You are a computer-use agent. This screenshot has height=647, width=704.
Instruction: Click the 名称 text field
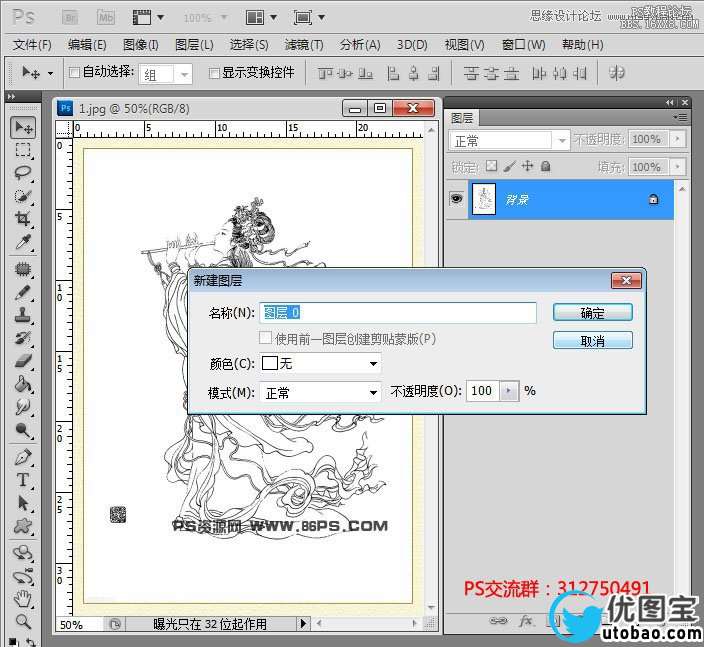398,312
